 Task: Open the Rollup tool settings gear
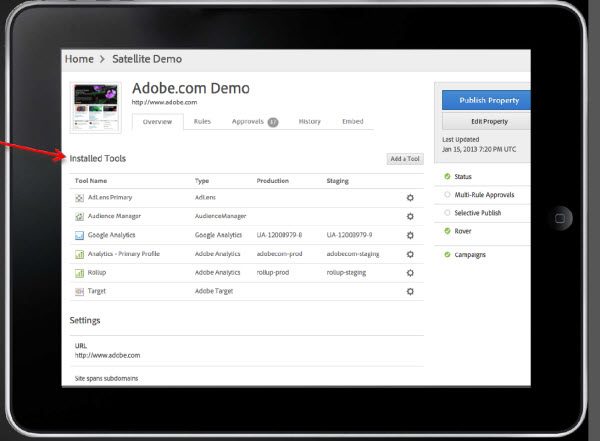tap(410, 272)
